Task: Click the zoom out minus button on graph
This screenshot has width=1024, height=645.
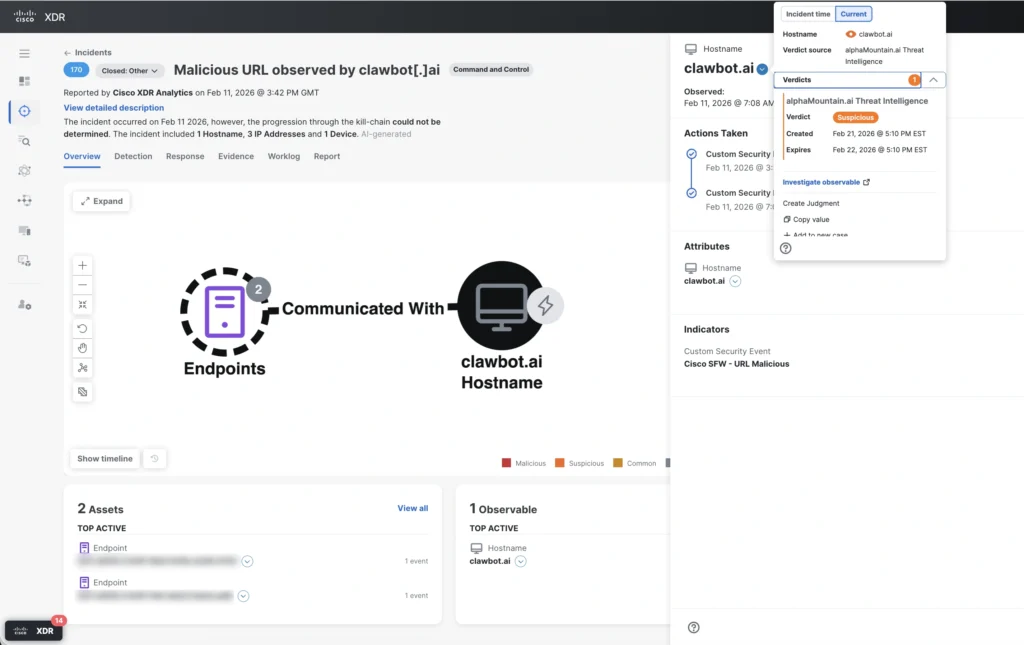Action: (x=83, y=285)
